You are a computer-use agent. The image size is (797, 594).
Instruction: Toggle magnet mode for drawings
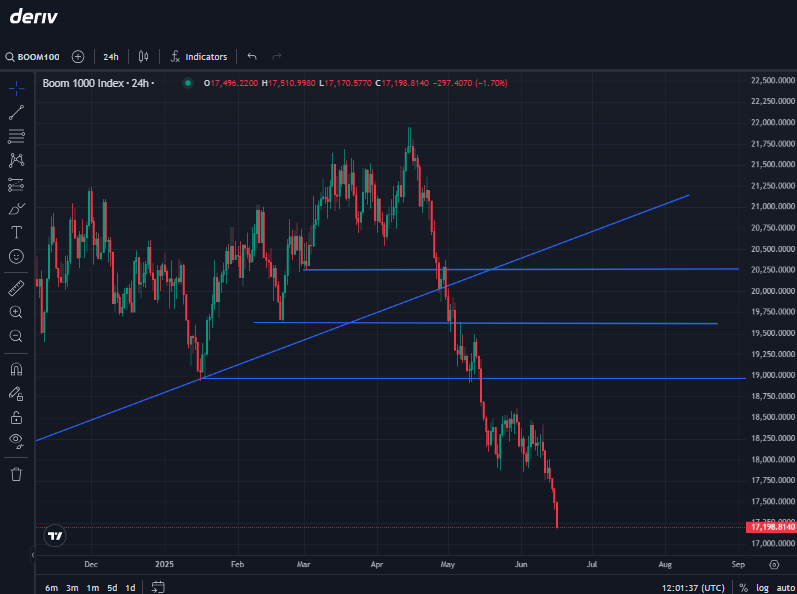(x=16, y=369)
